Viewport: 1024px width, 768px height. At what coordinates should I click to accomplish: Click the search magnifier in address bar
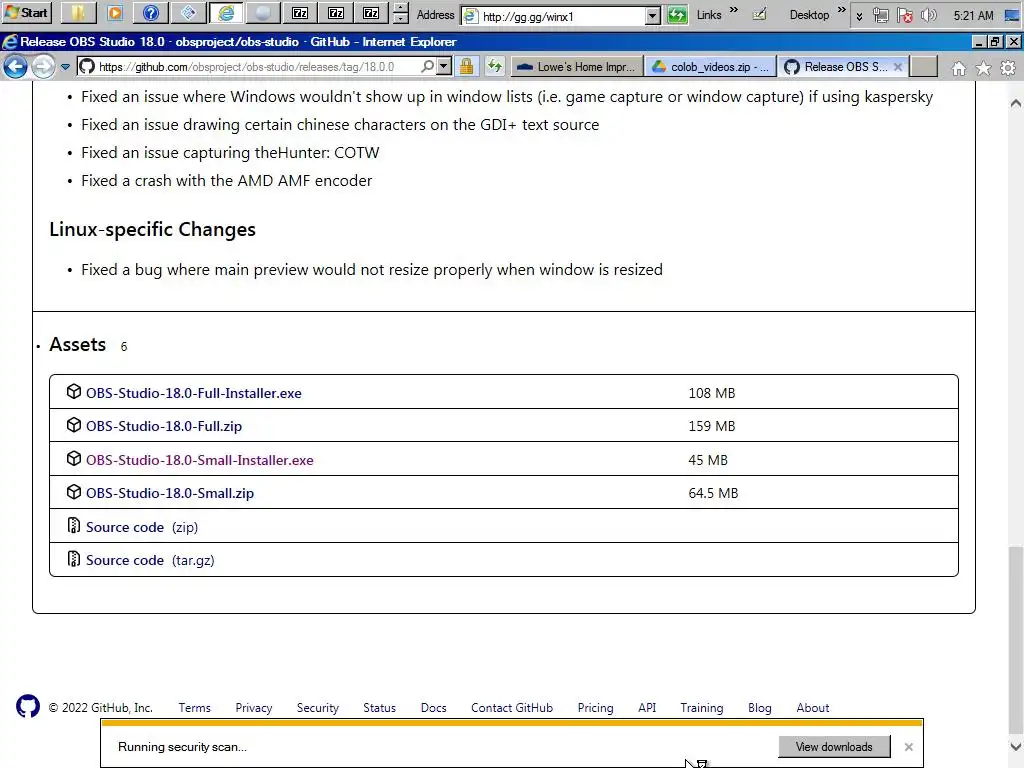click(427, 67)
